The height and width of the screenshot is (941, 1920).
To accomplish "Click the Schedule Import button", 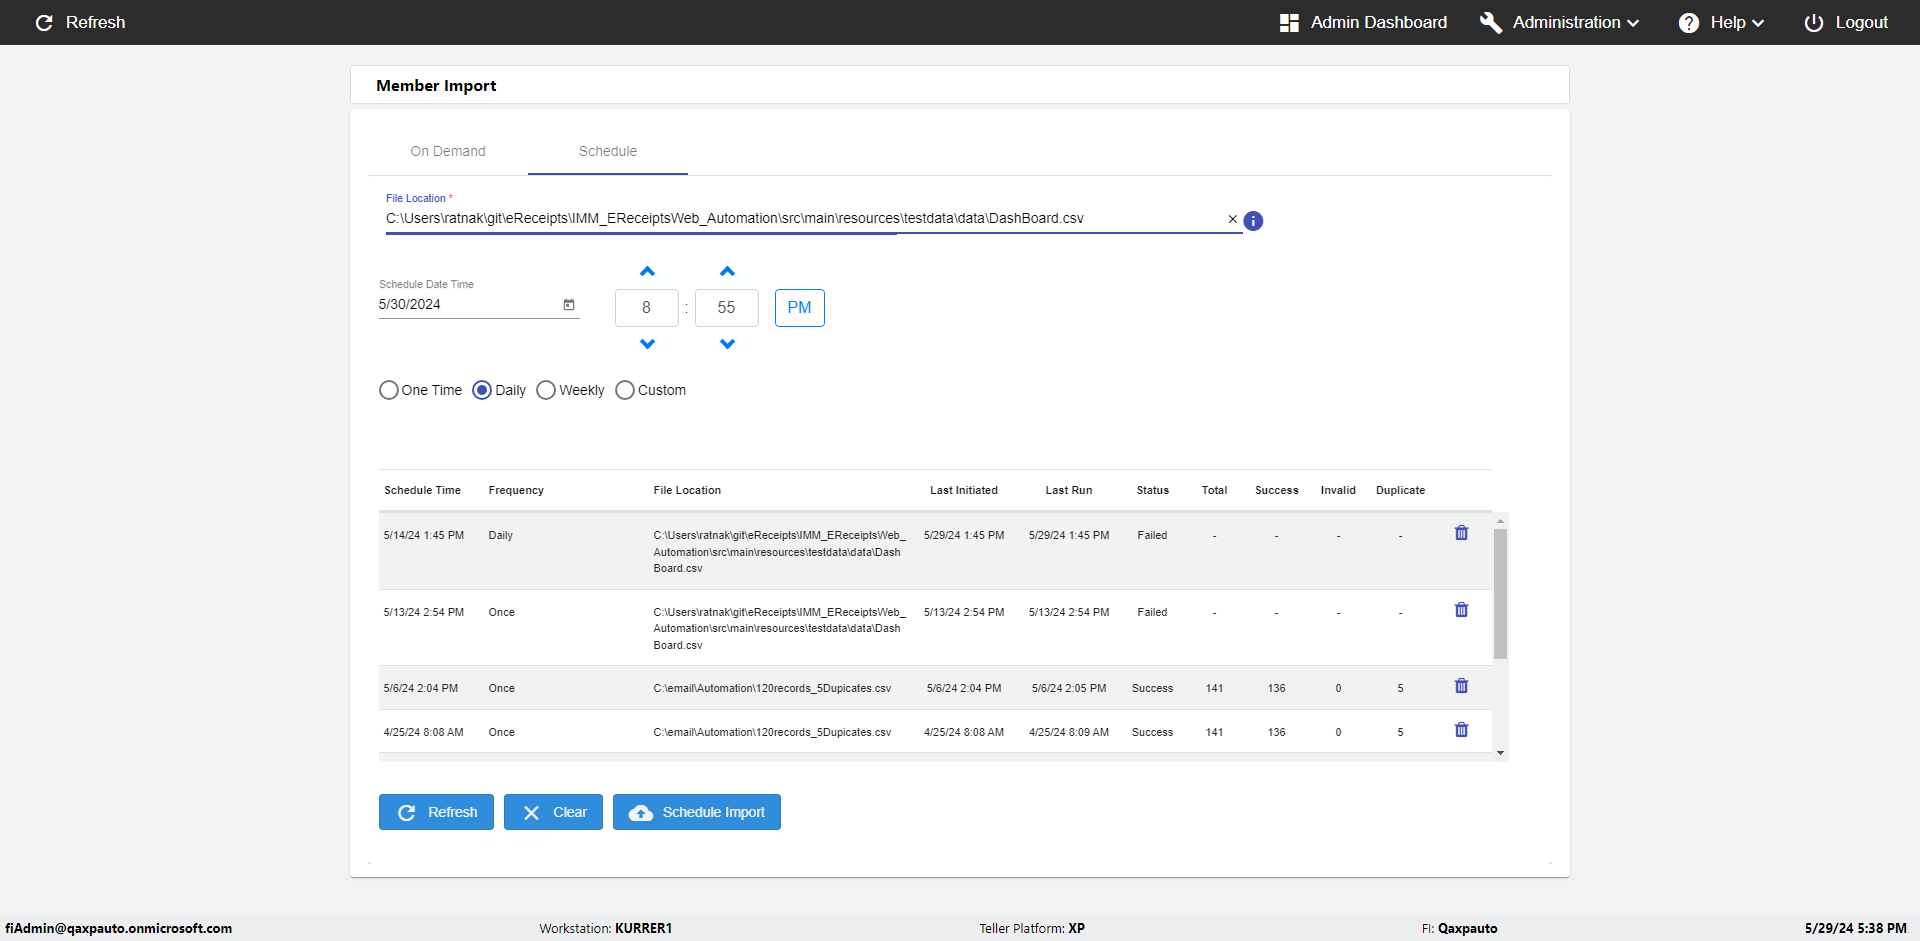I will 697,812.
